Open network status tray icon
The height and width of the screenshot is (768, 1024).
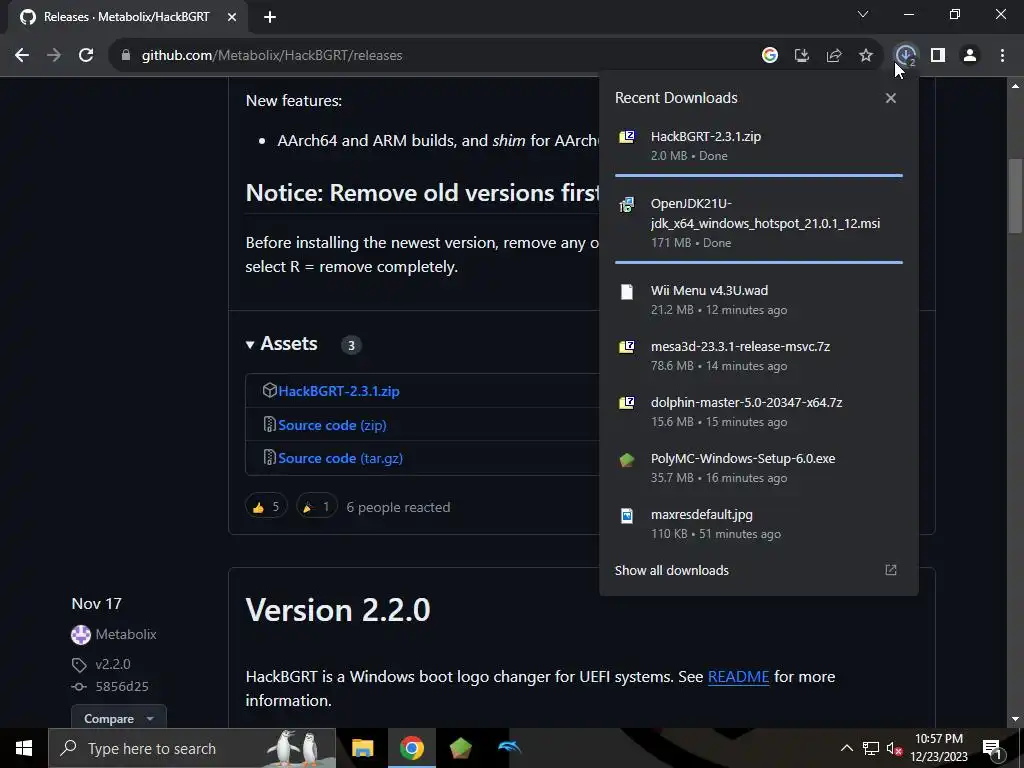pos(871,748)
